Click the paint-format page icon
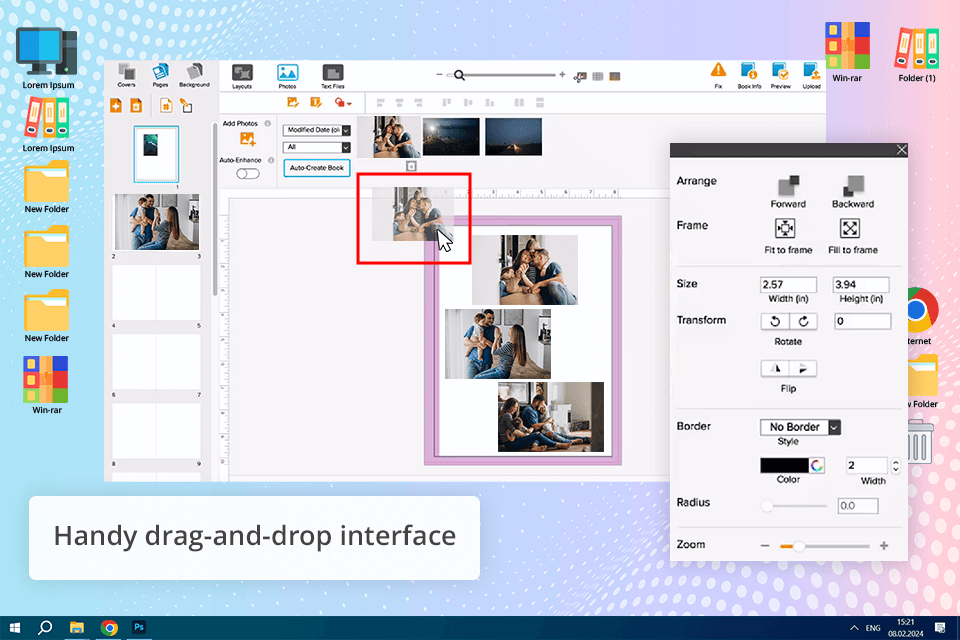The height and width of the screenshot is (640, 960). [186, 105]
